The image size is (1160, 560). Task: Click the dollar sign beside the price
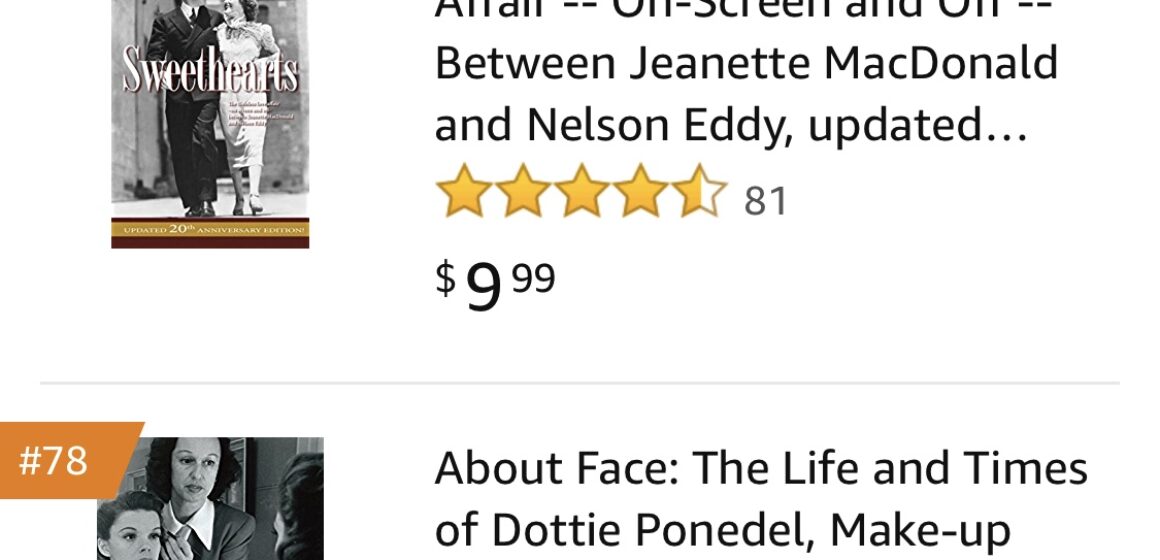pyautogui.click(x=445, y=277)
